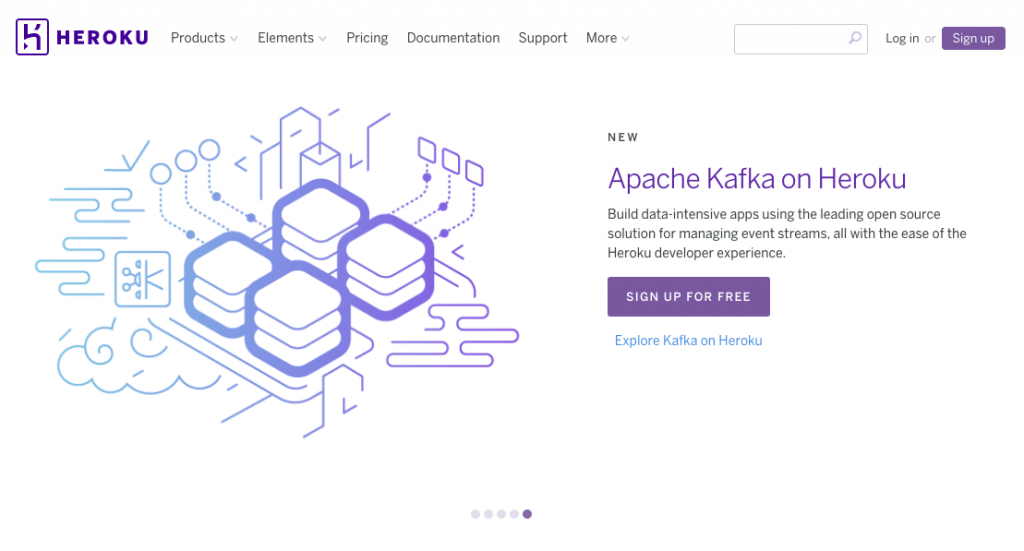Screen dimensions: 1024x551
Task: Visit the Support page
Action: coord(543,38)
